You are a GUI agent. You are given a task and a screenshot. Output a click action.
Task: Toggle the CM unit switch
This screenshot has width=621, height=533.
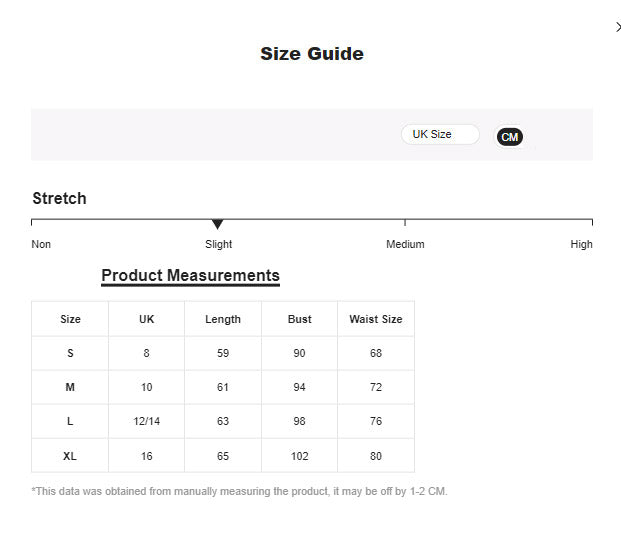point(510,137)
